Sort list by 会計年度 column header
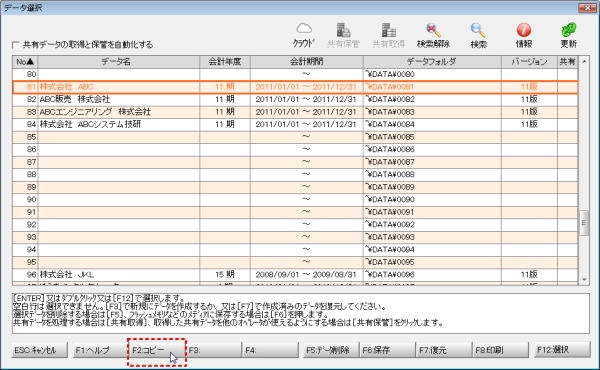Image resolution: width=600 pixels, height=370 pixels. pos(225,62)
